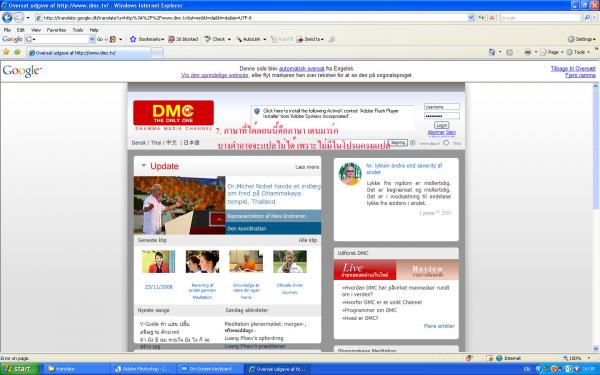Viewport: 600px width, 375px height.
Task: Click the 'Tilbage til Oversæt' link
Action: pos(573,68)
